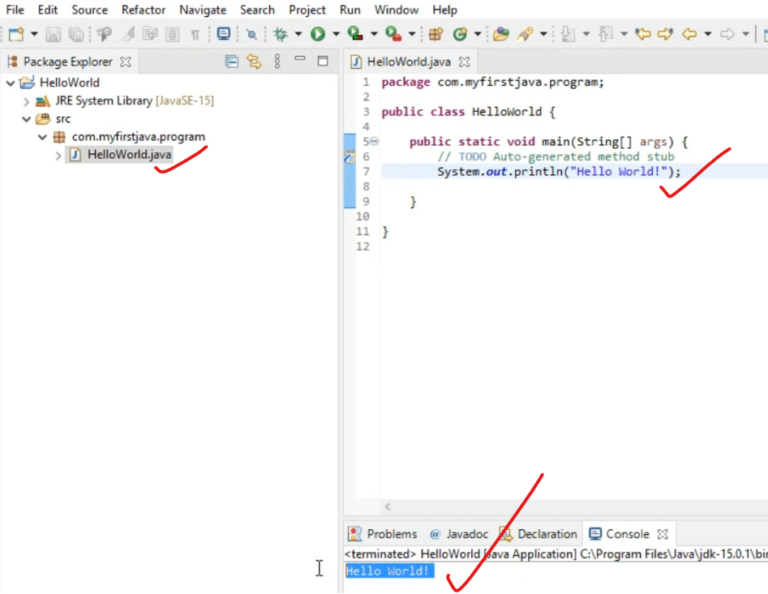Expand the JRE System Library node
The width and height of the screenshot is (768, 594).
click(26, 101)
